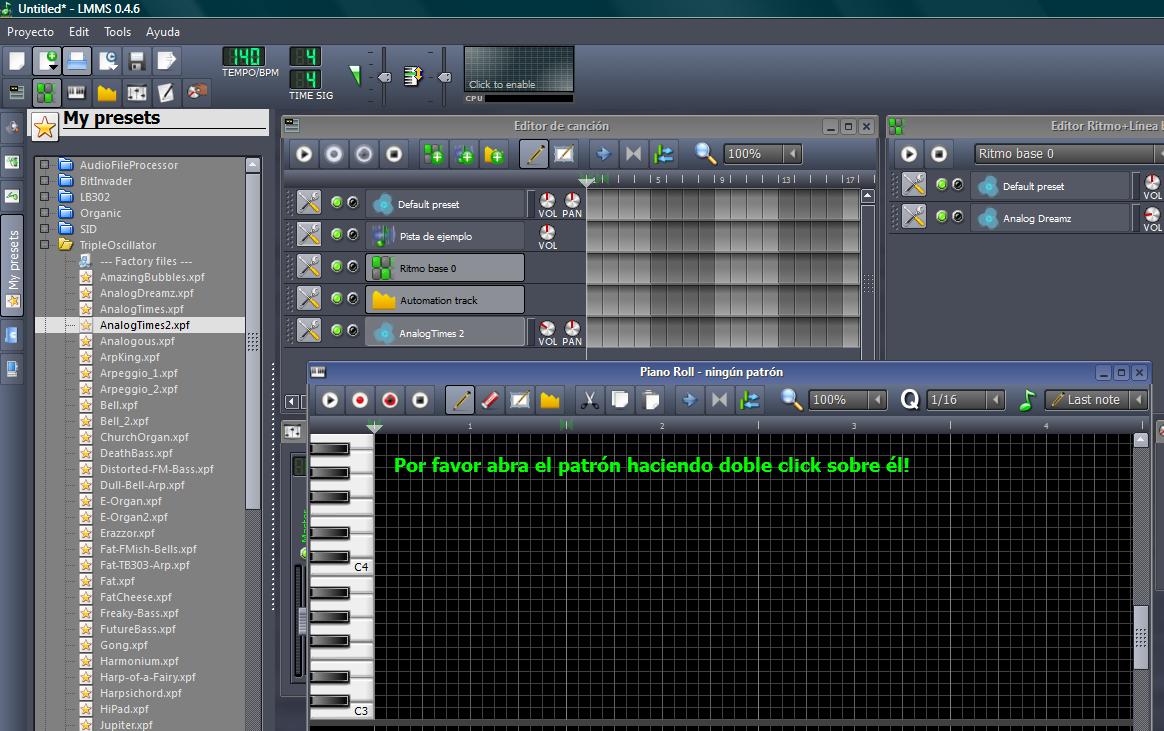Mute the Automation track
Screen dimensions: 1164x731
point(337,298)
